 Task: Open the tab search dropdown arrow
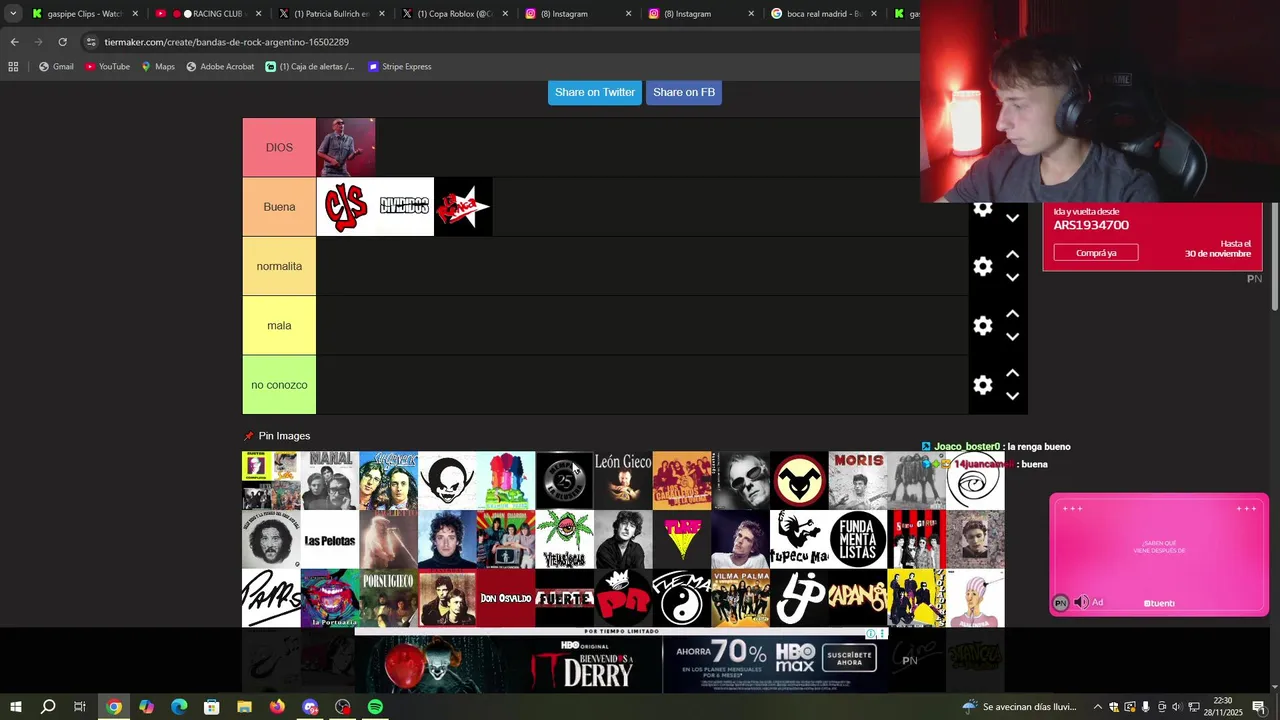coord(13,14)
